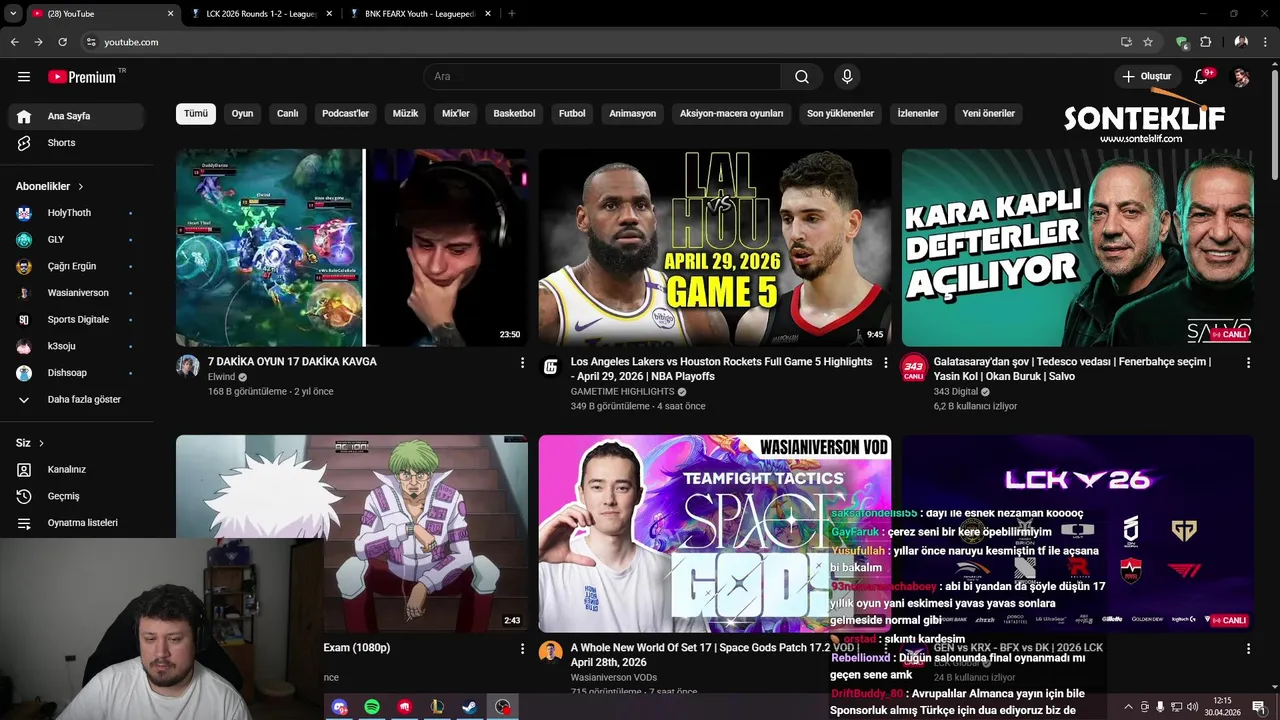Go to Ana Sayfa in sidebar
The image size is (1280, 720).
pyautogui.click(x=77, y=116)
